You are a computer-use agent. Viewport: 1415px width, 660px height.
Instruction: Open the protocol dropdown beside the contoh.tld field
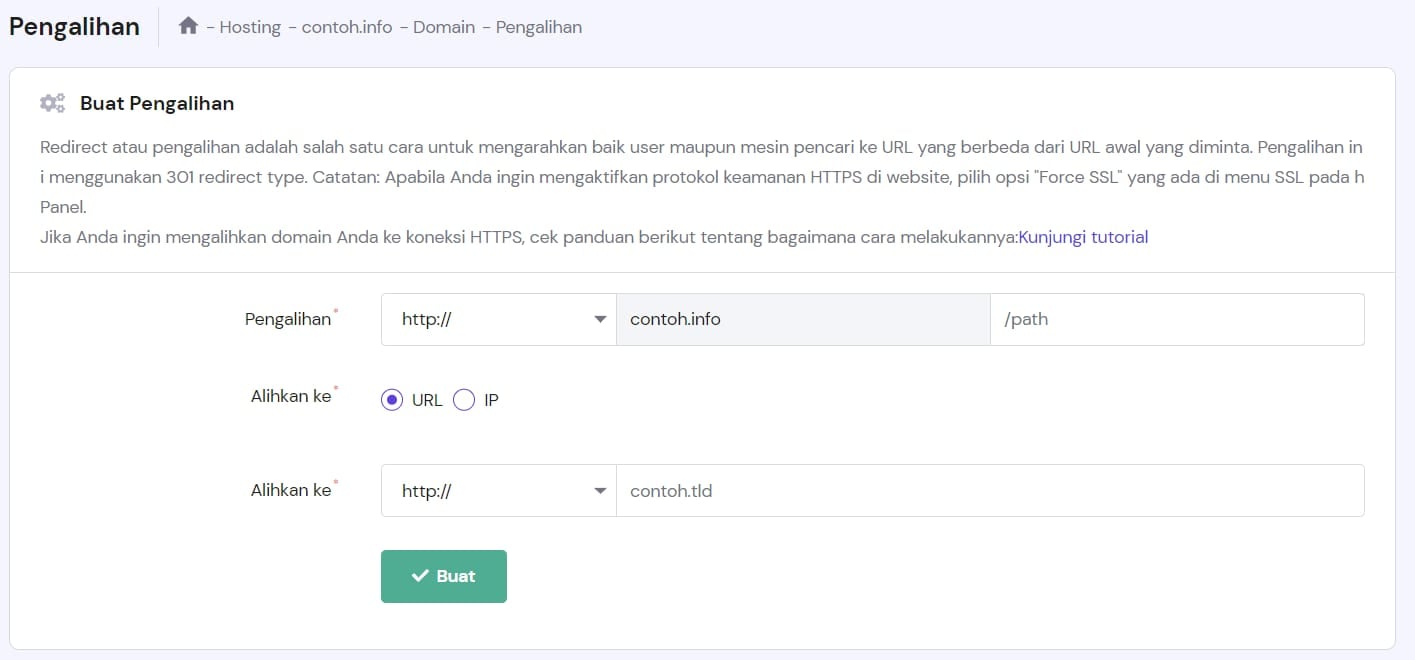(x=498, y=491)
